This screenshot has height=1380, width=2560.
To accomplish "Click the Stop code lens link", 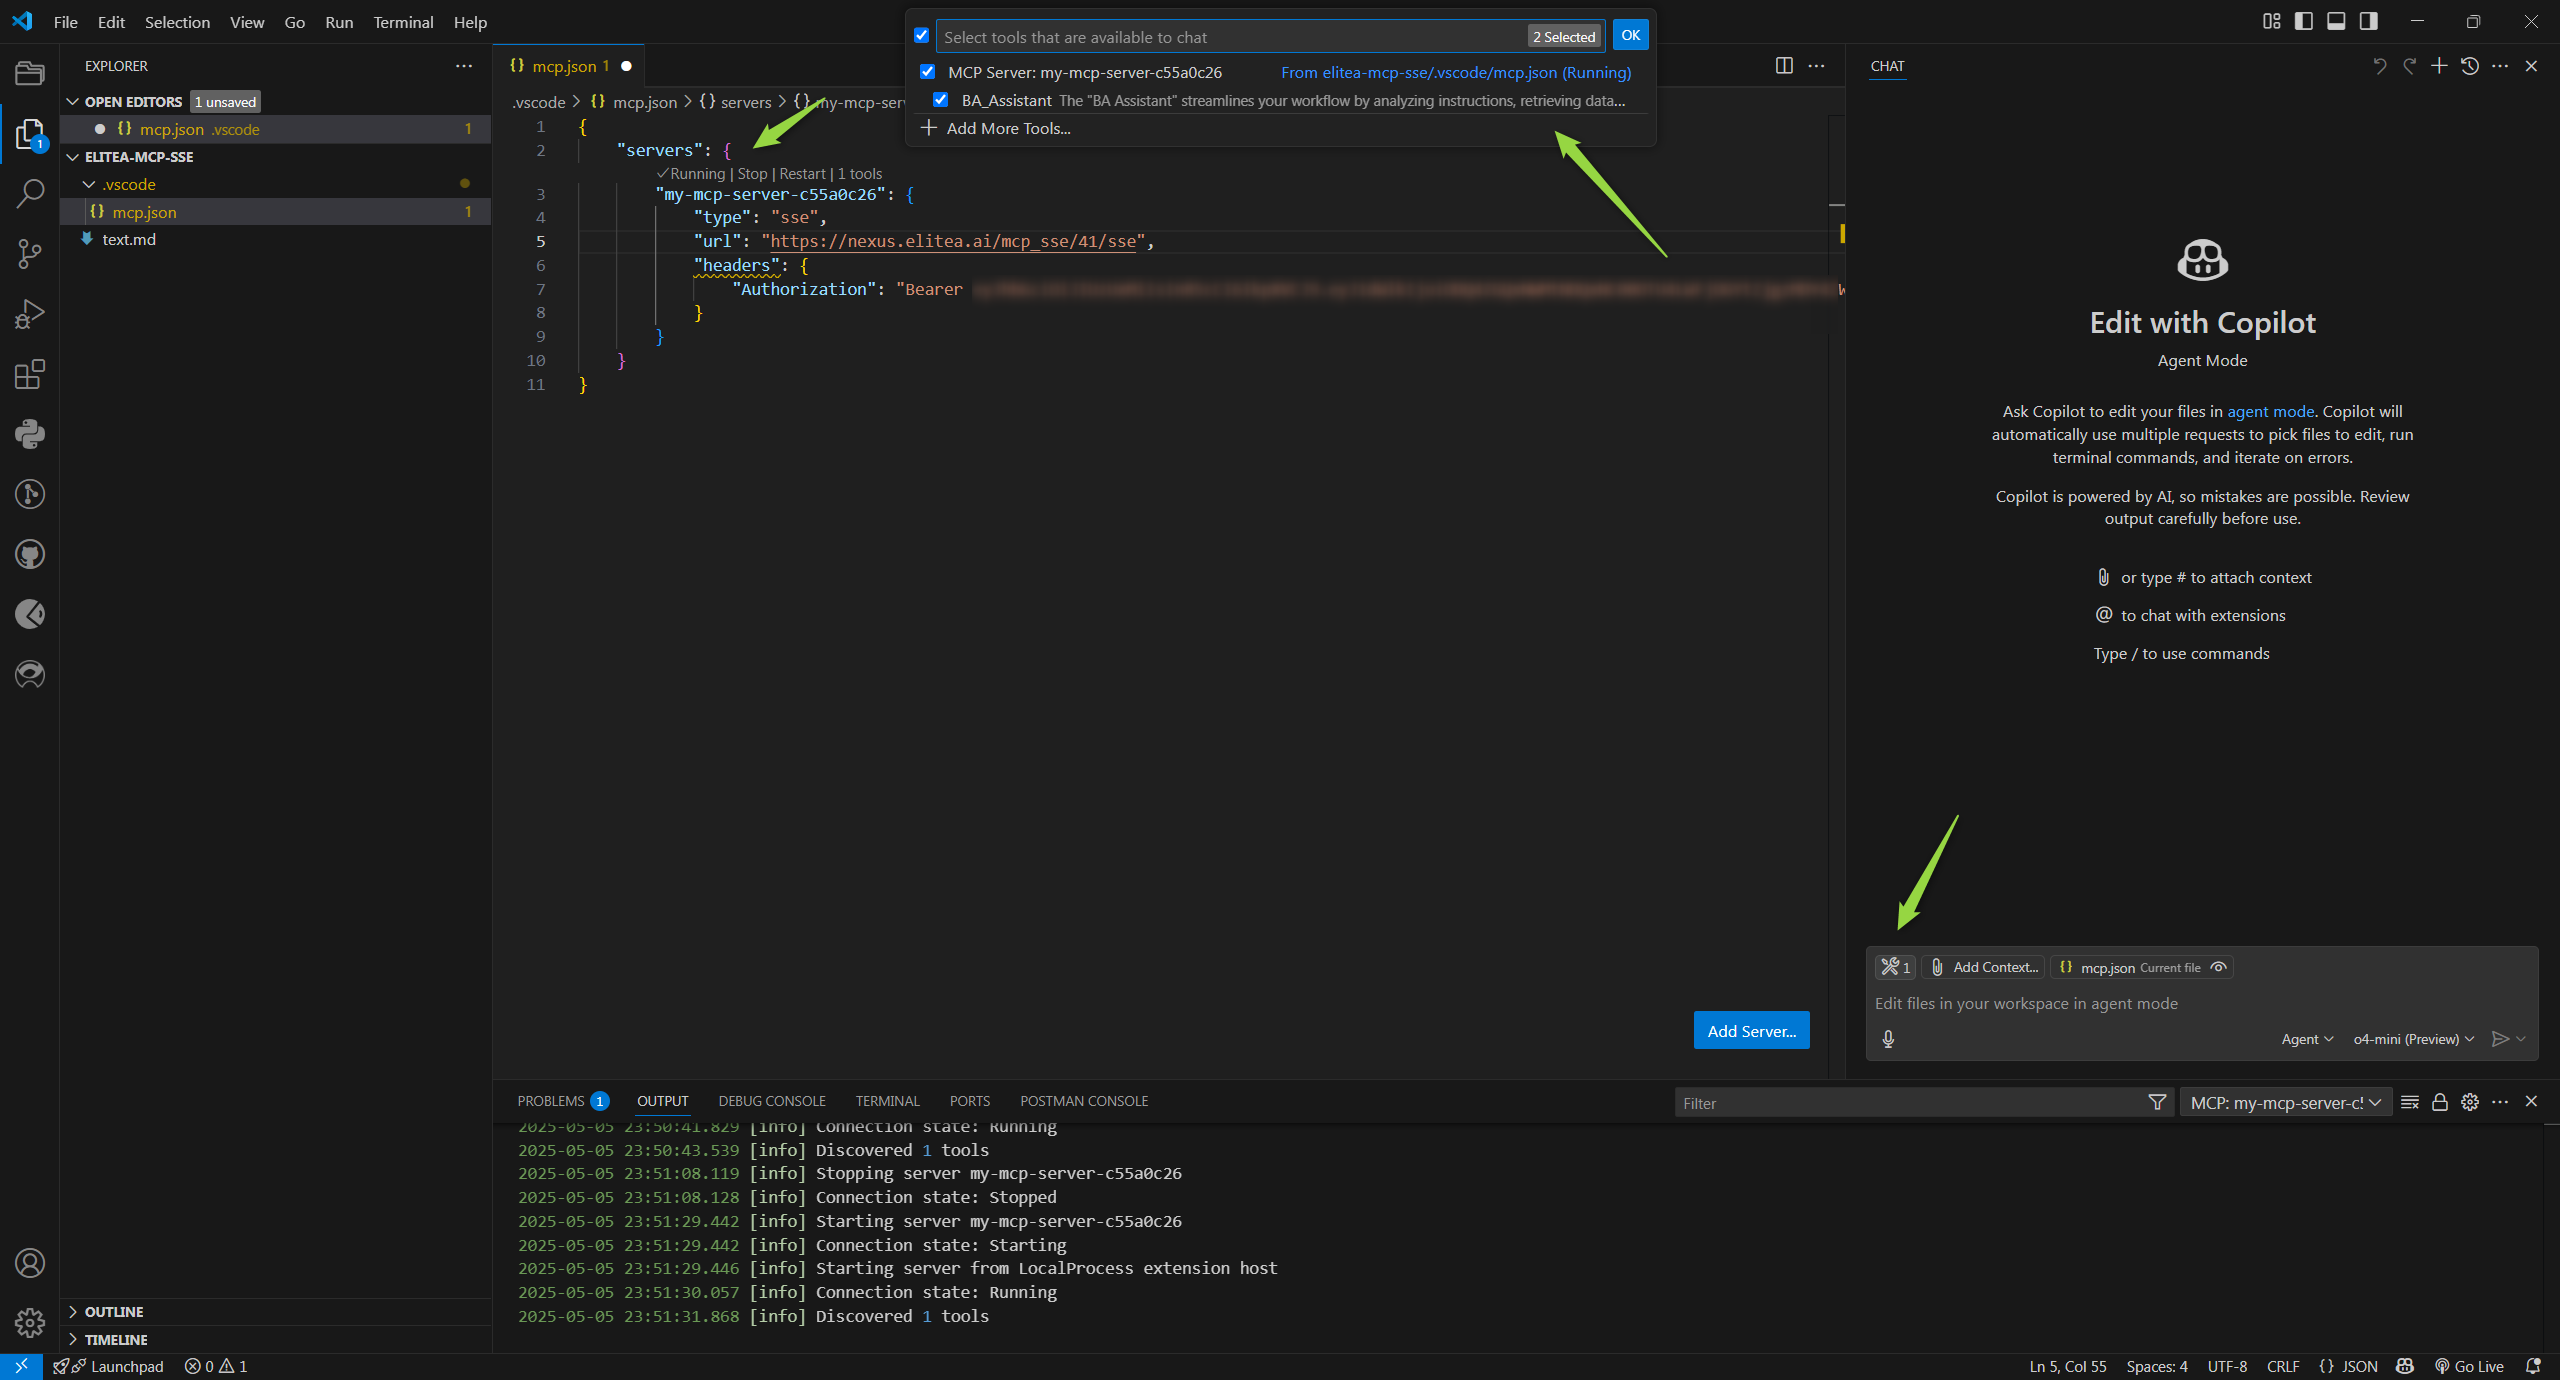I will (x=752, y=174).
